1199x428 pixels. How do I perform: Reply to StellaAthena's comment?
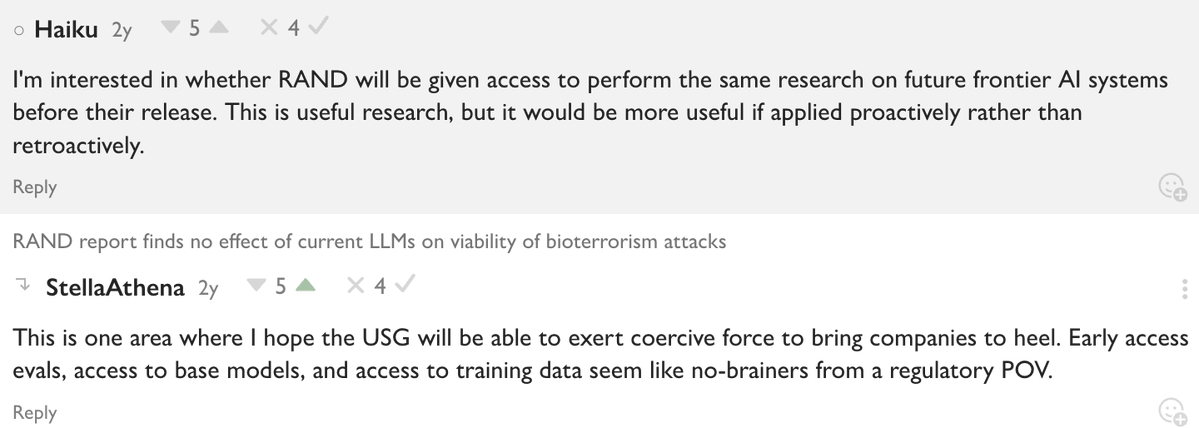coord(34,413)
